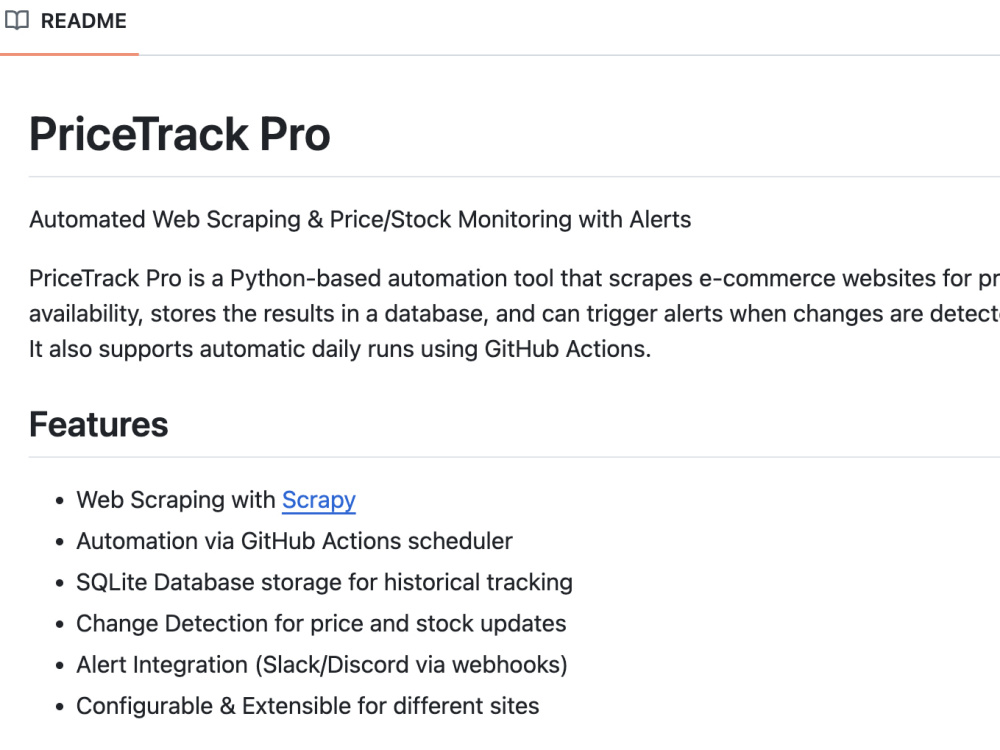The width and height of the screenshot is (1000, 750).
Task: Open the Scrapy hyperlink
Action: pos(319,500)
